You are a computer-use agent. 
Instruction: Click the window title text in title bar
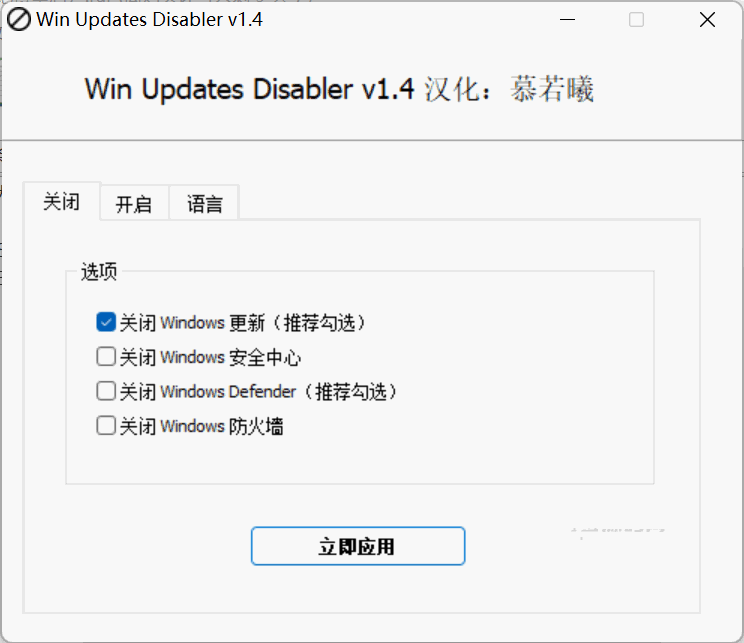coord(149,20)
